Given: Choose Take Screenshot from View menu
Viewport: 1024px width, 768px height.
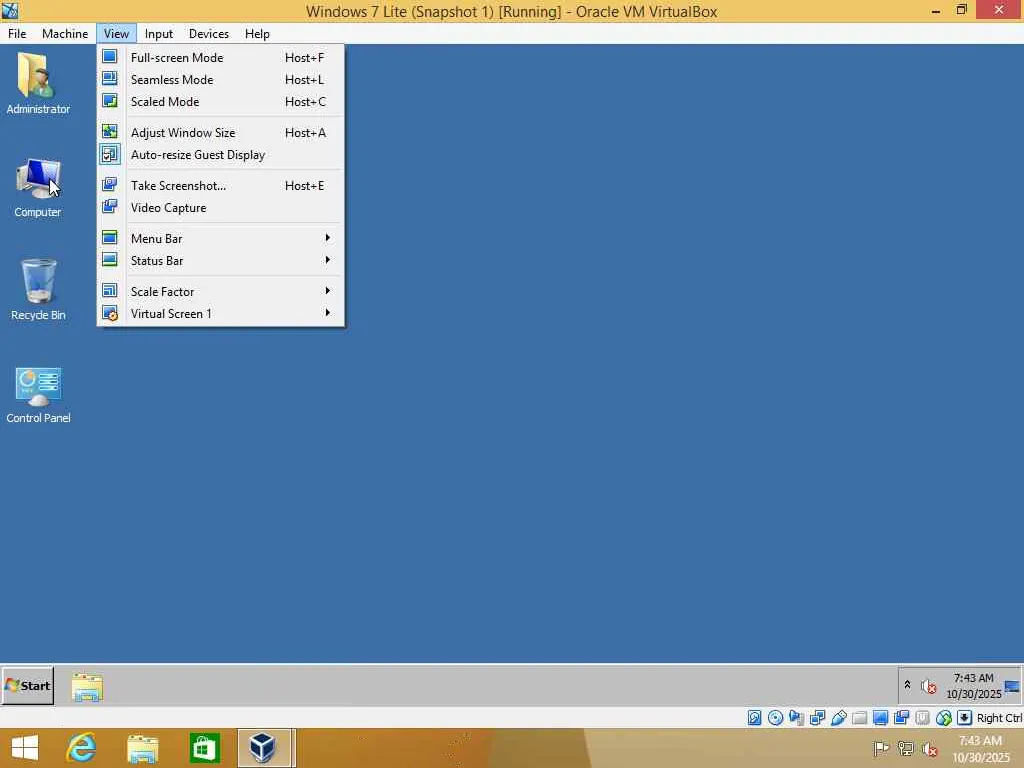Looking at the screenshot, I should coord(221,185).
